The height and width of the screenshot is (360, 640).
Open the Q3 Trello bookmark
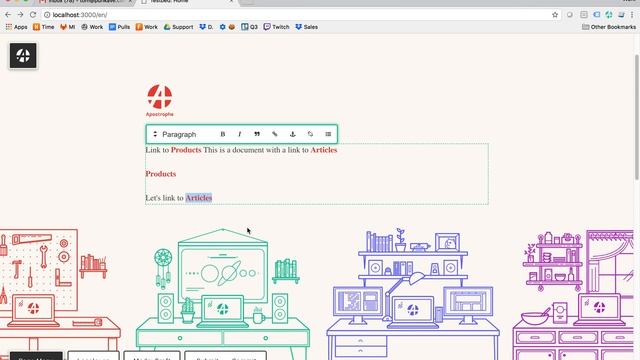click(250, 27)
